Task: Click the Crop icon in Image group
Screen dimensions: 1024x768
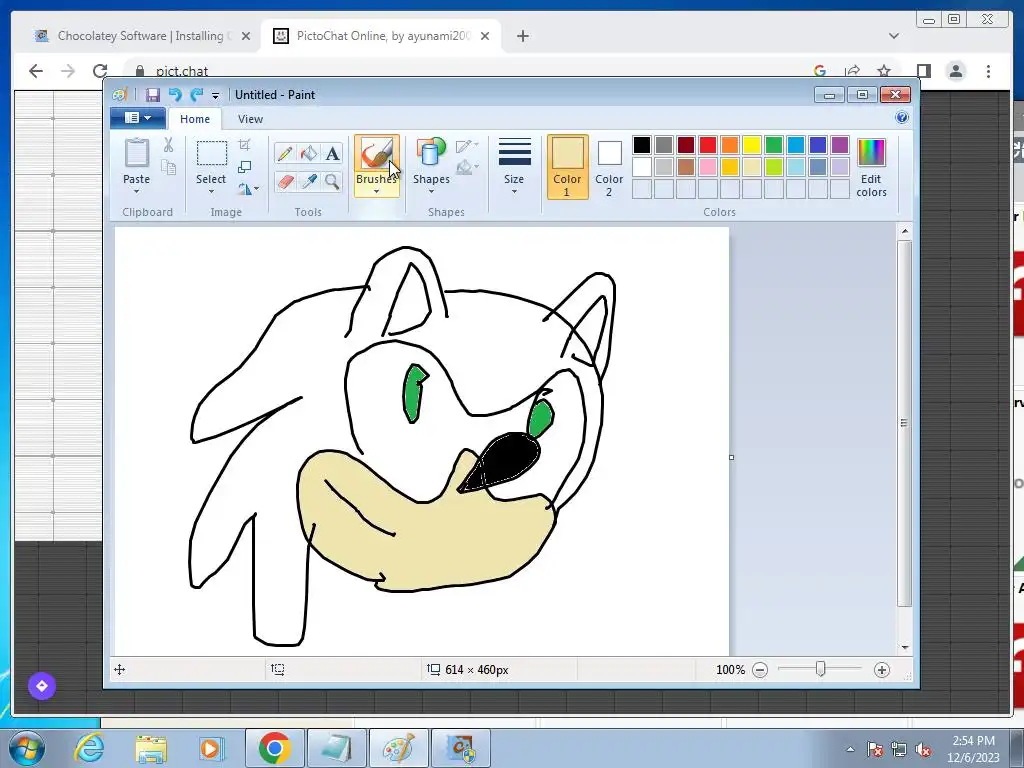Action: [245, 145]
